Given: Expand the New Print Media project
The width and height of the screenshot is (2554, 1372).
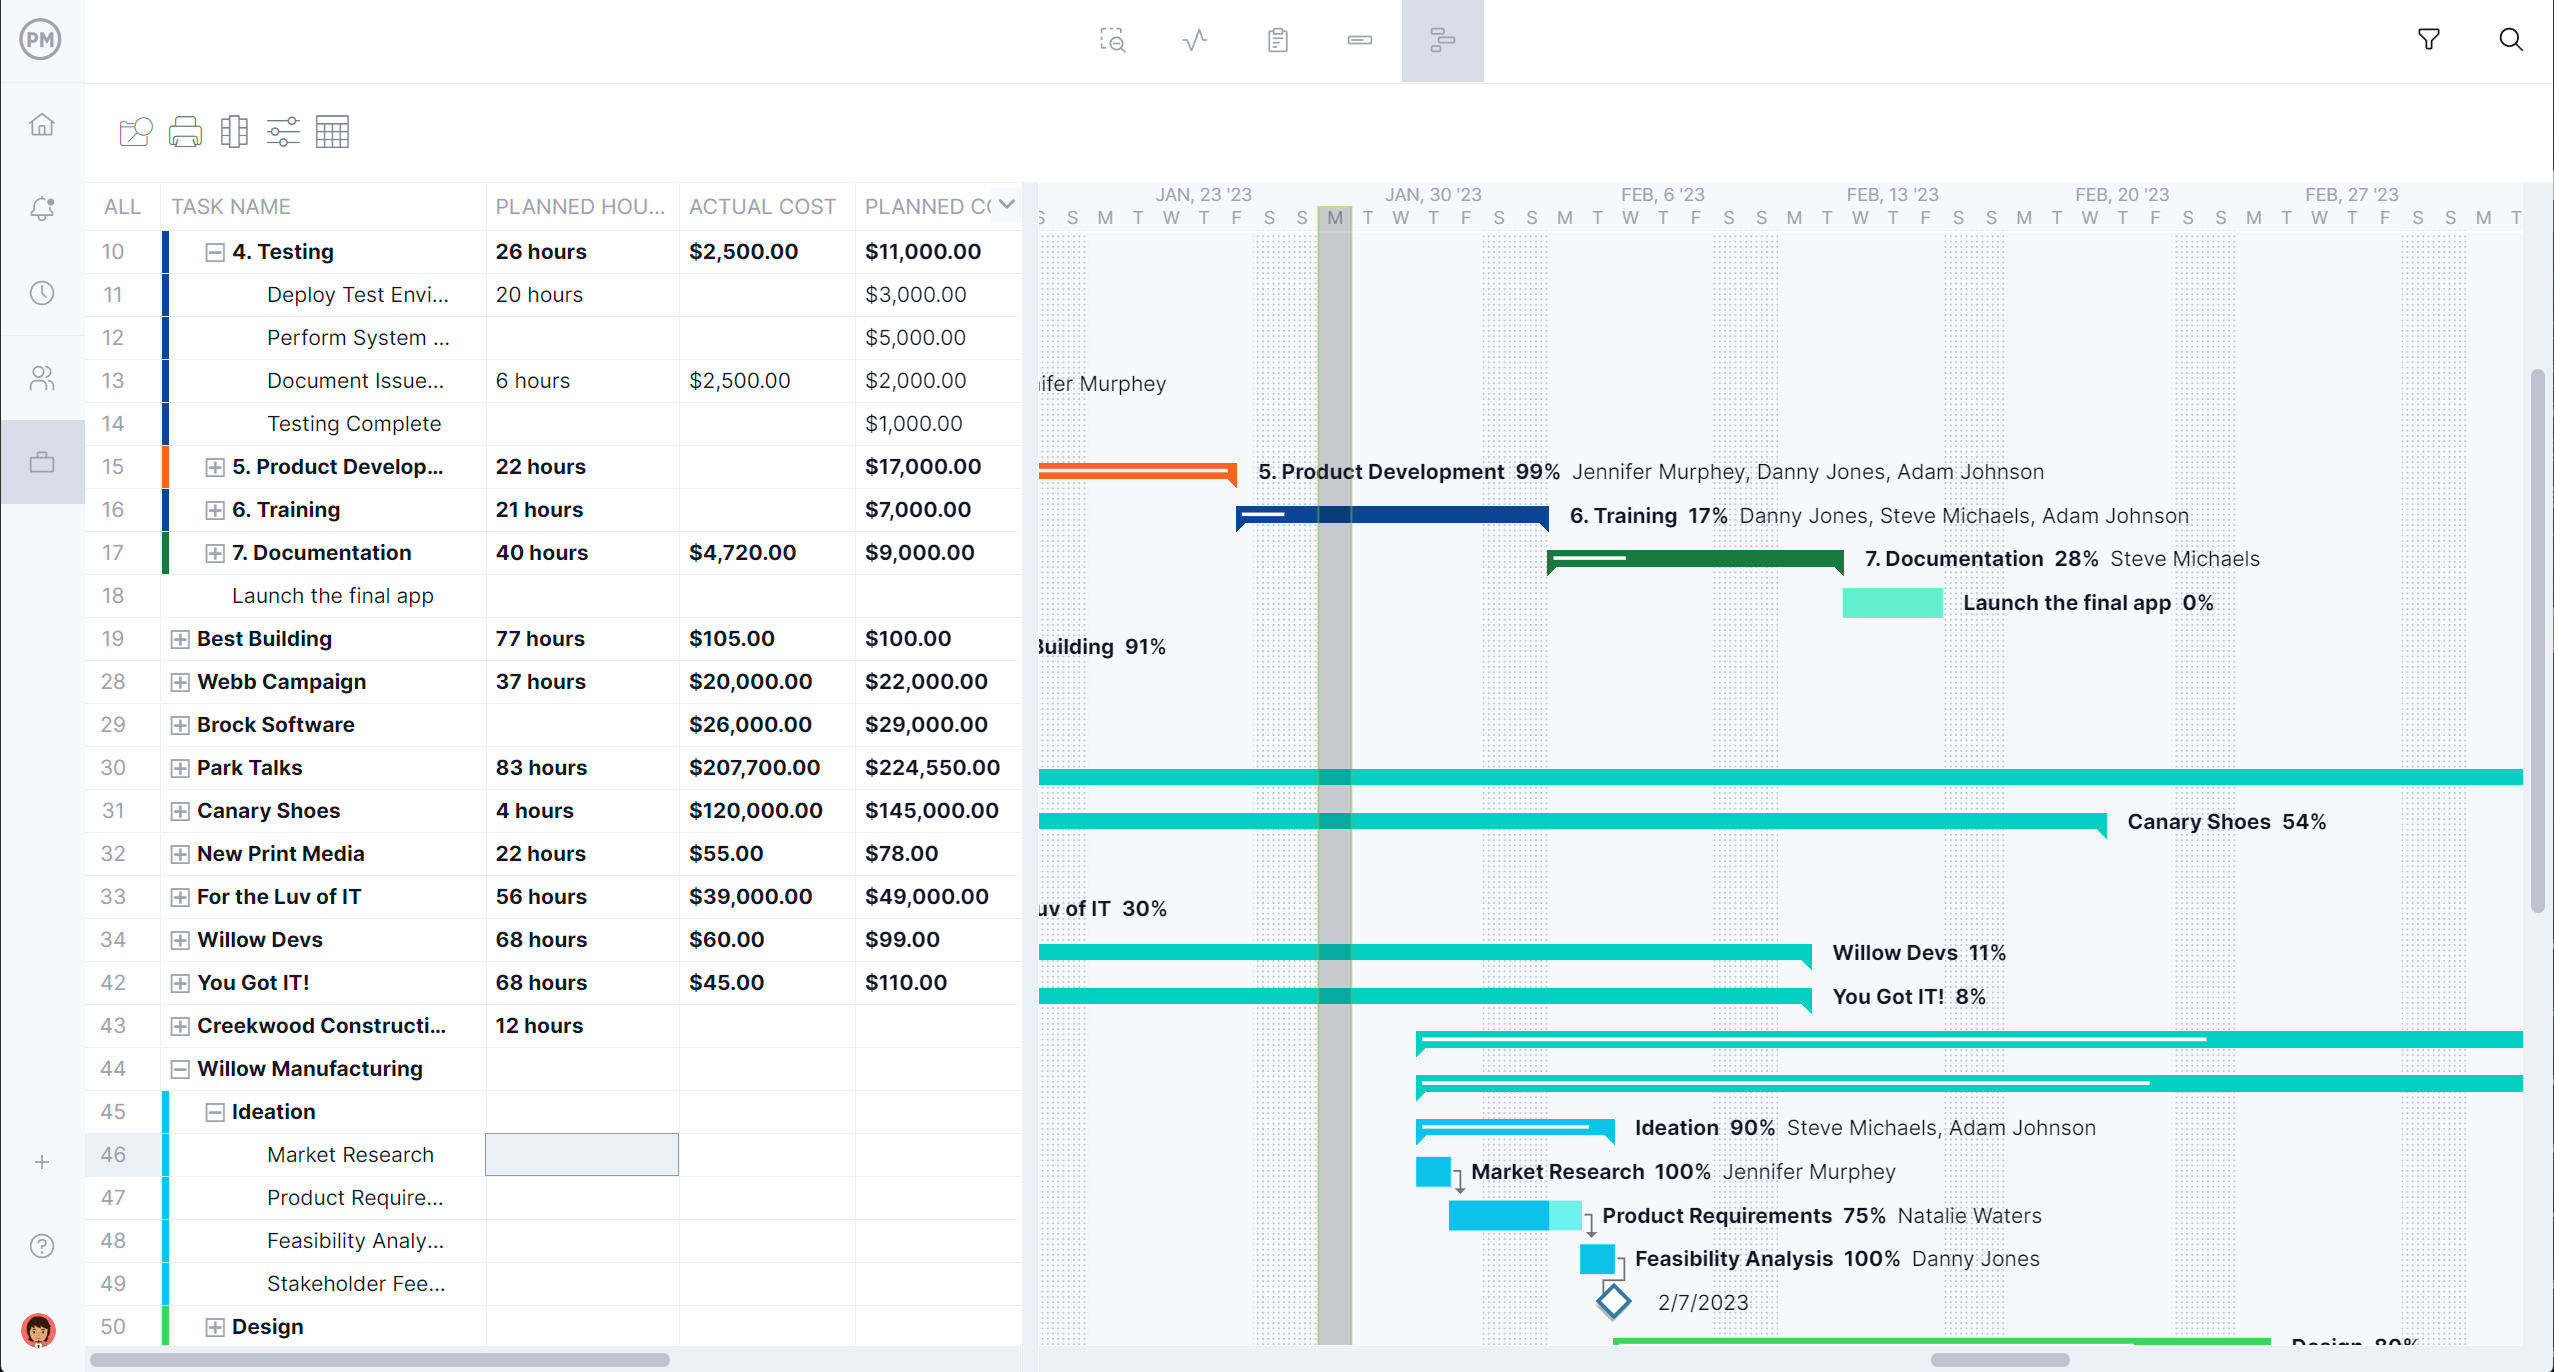Looking at the screenshot, I should point(180,854).
